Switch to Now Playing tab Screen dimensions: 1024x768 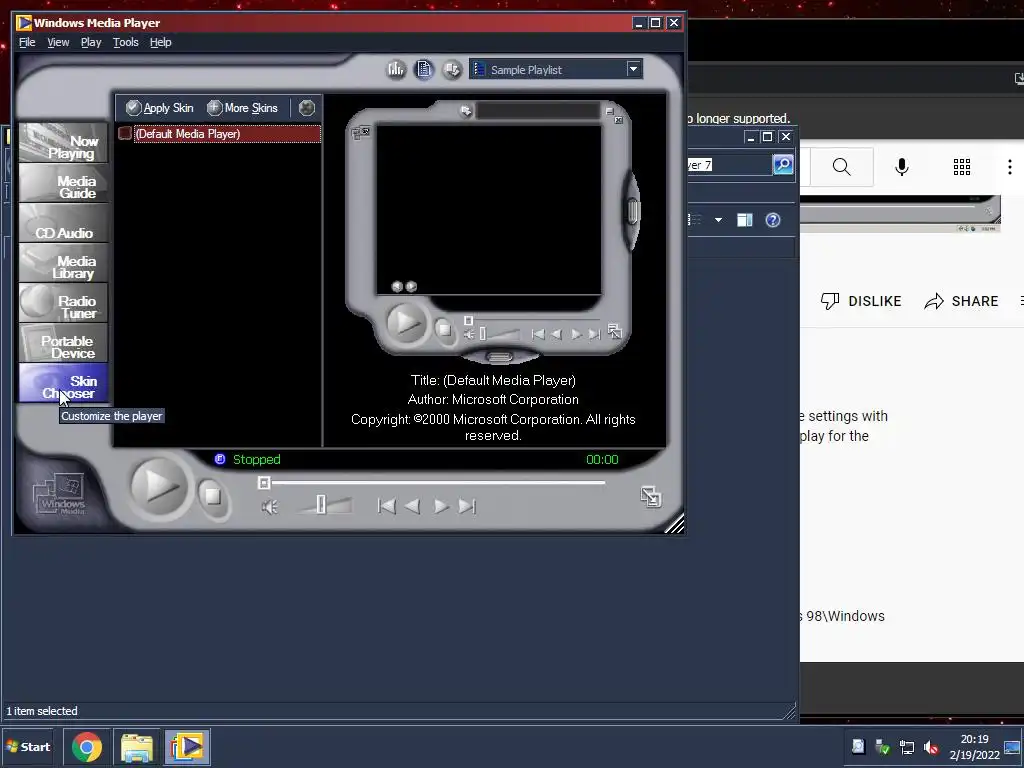(x=63, y=142)
